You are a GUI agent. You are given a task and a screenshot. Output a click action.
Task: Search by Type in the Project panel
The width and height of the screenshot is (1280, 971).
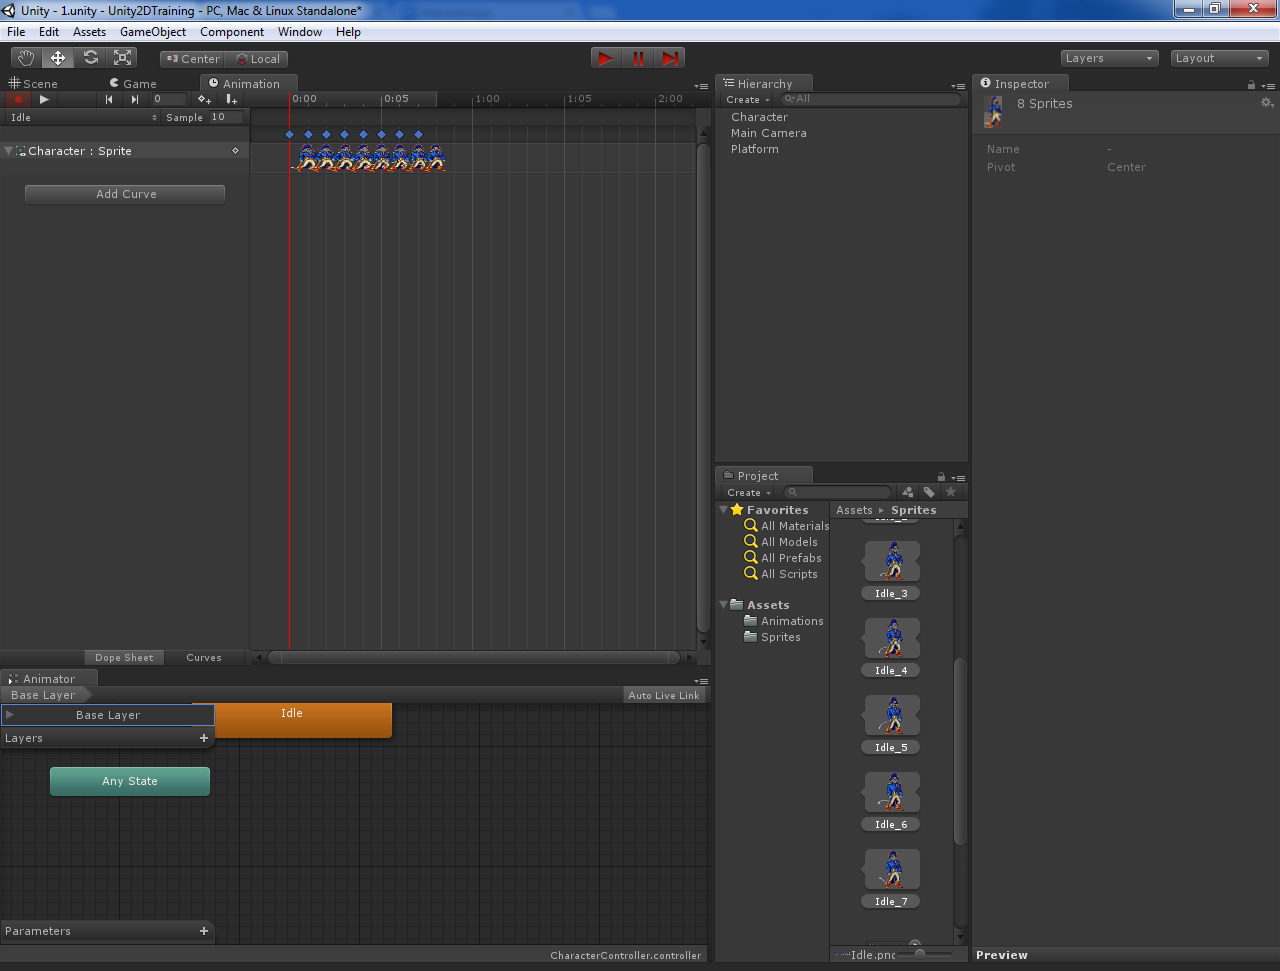pos(907,492)
